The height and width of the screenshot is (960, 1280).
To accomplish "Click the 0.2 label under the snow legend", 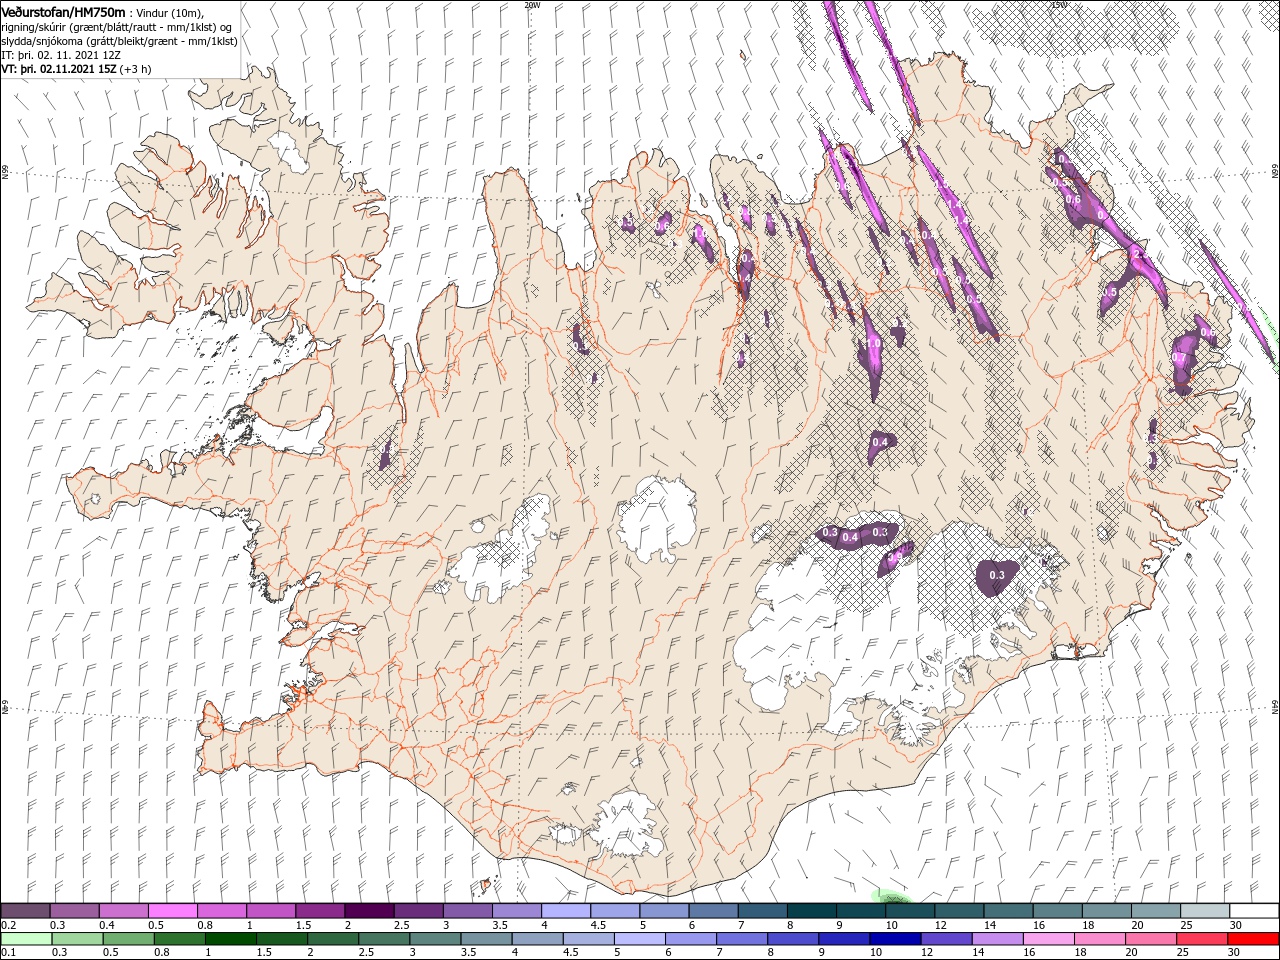I will click(8, 925).
